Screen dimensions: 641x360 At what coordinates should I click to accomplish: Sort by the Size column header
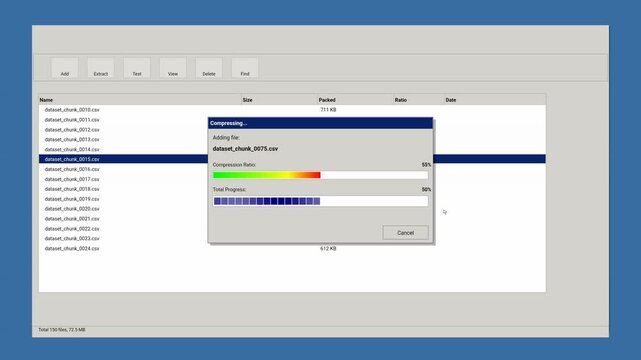[280, 100]
